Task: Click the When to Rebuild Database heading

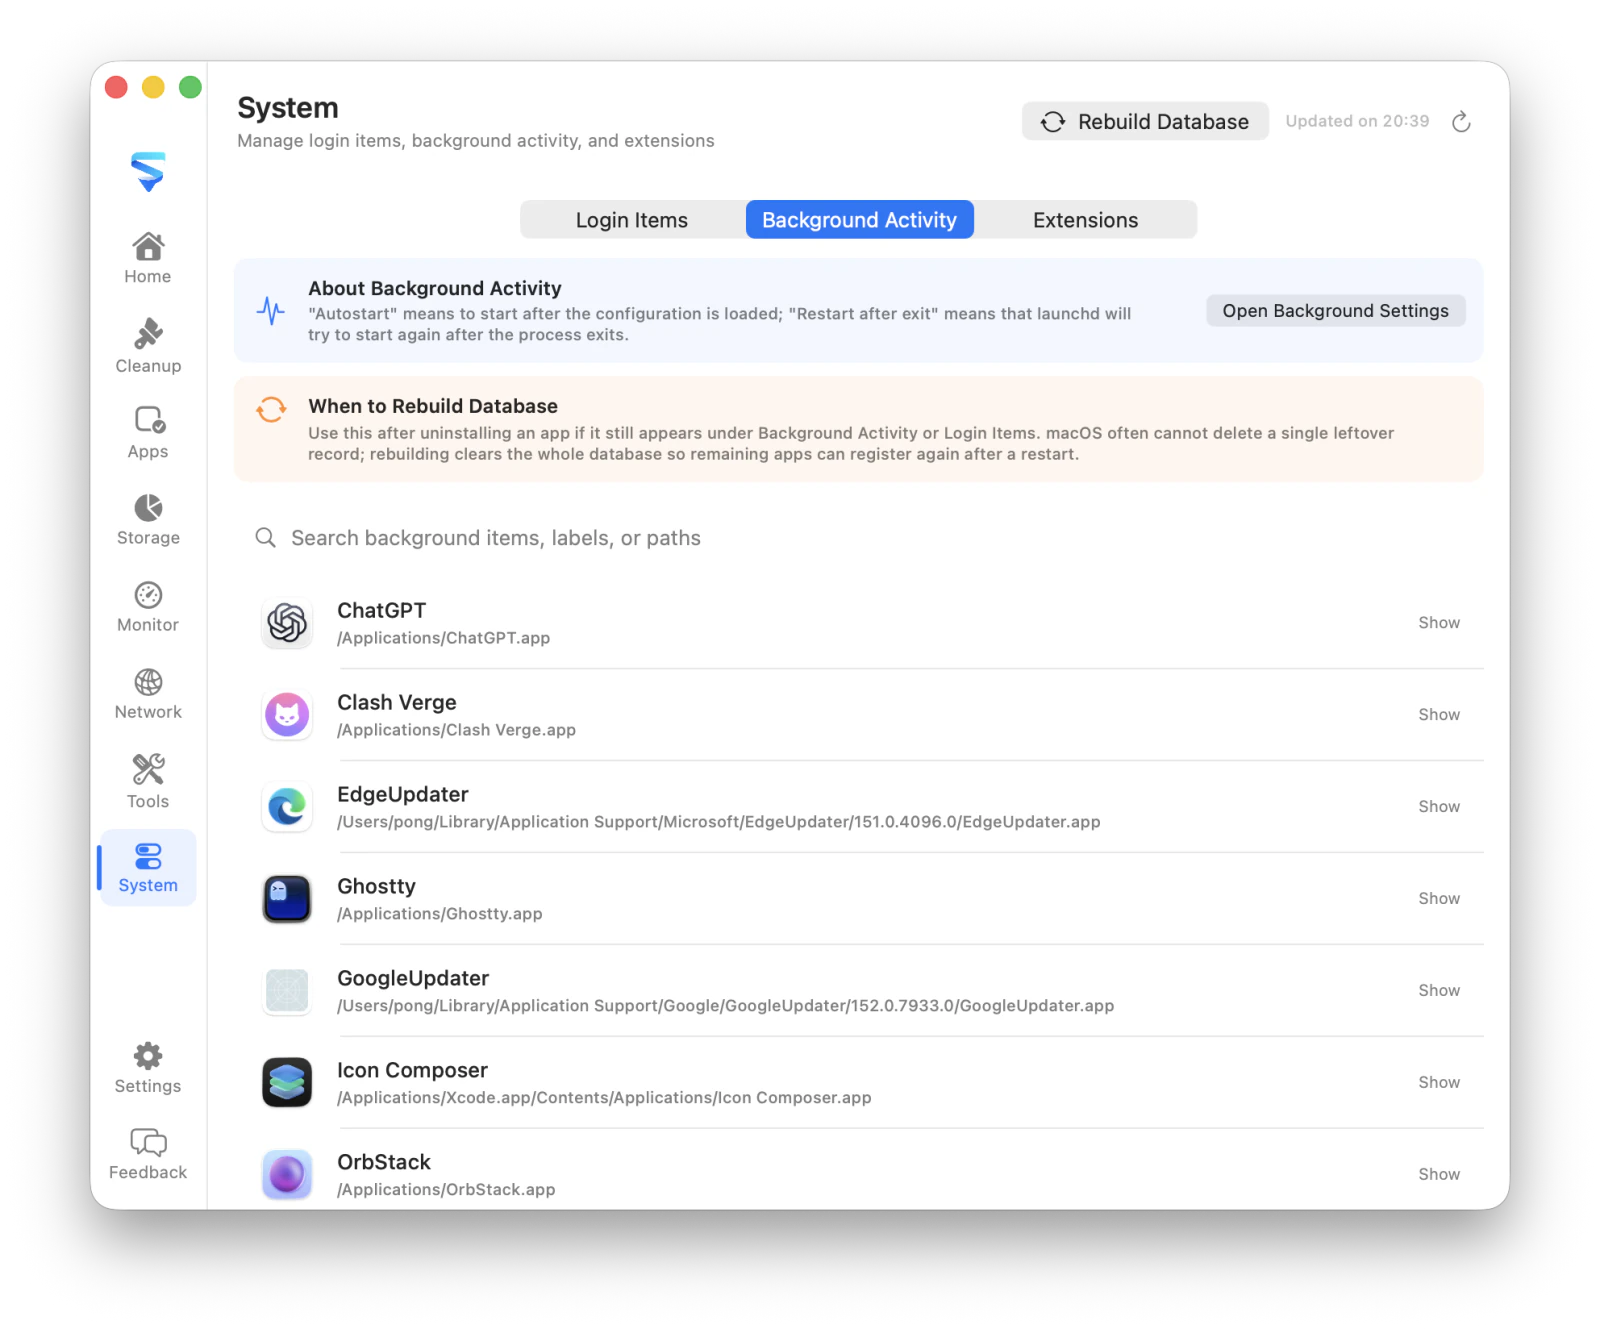Action: (433, 406)
